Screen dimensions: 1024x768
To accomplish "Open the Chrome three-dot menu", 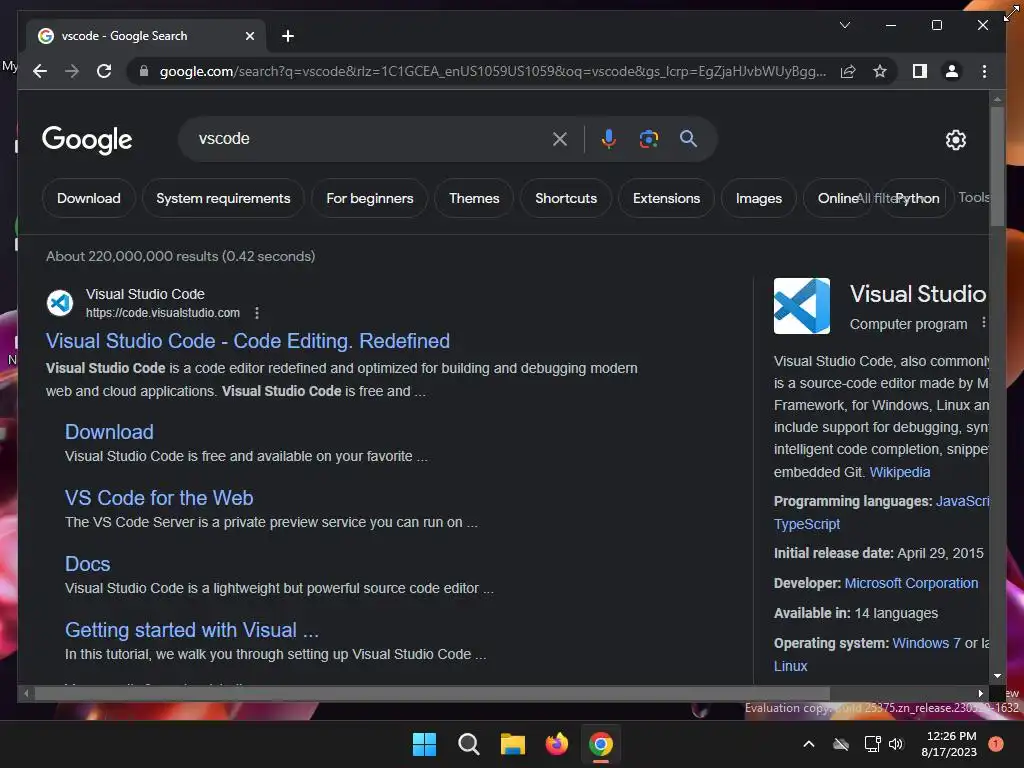I will tap(984, 71).
